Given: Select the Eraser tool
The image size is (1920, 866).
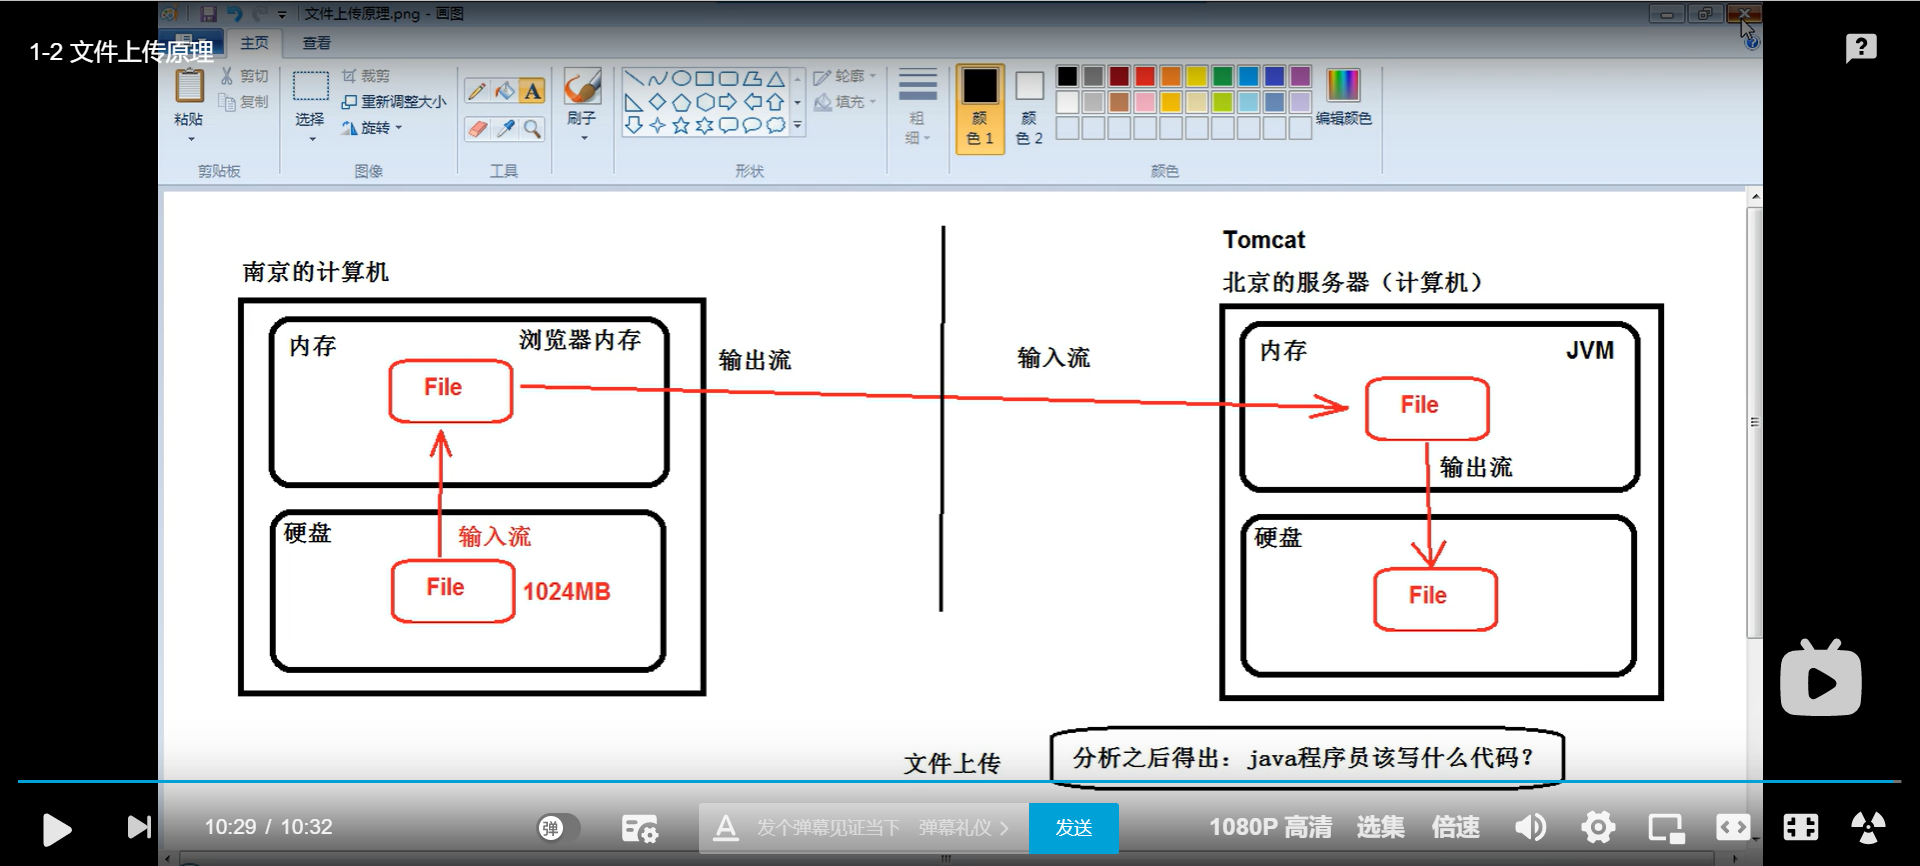Looking at the screenshot, I should point(477,128).
